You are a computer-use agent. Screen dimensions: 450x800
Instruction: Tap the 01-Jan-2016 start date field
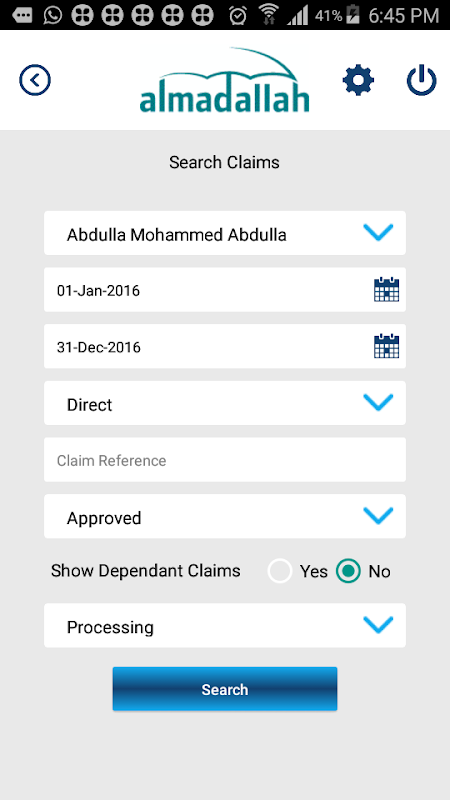point(225,290)
